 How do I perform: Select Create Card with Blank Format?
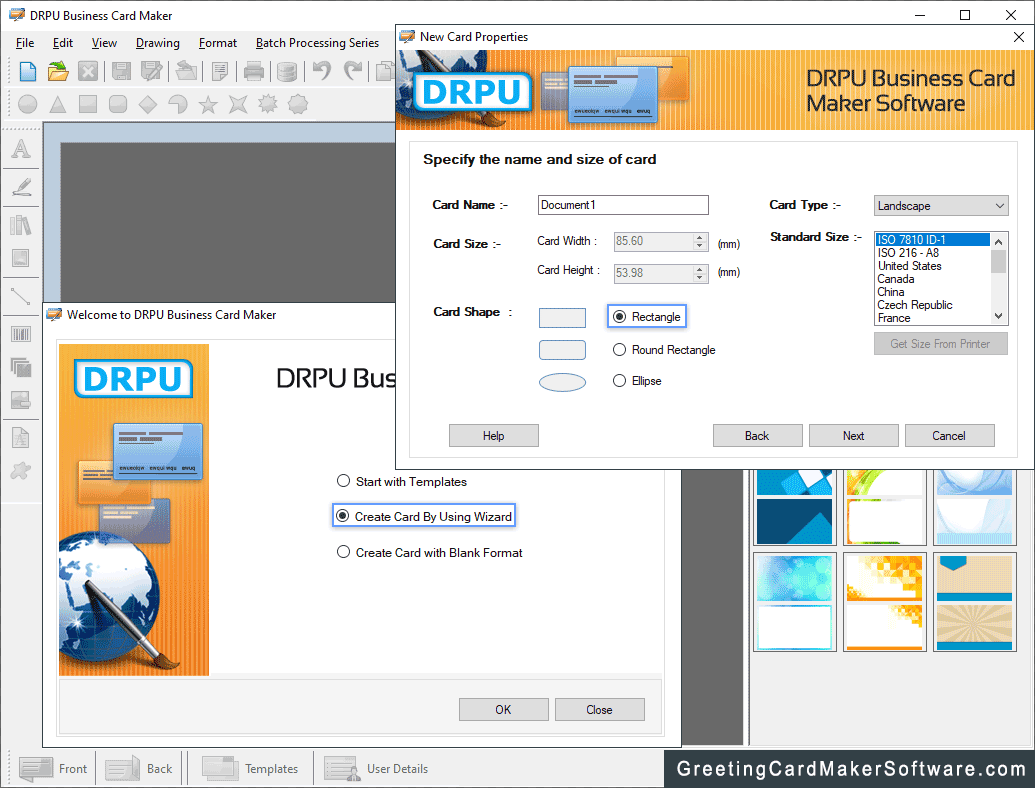tap(430, 552)
